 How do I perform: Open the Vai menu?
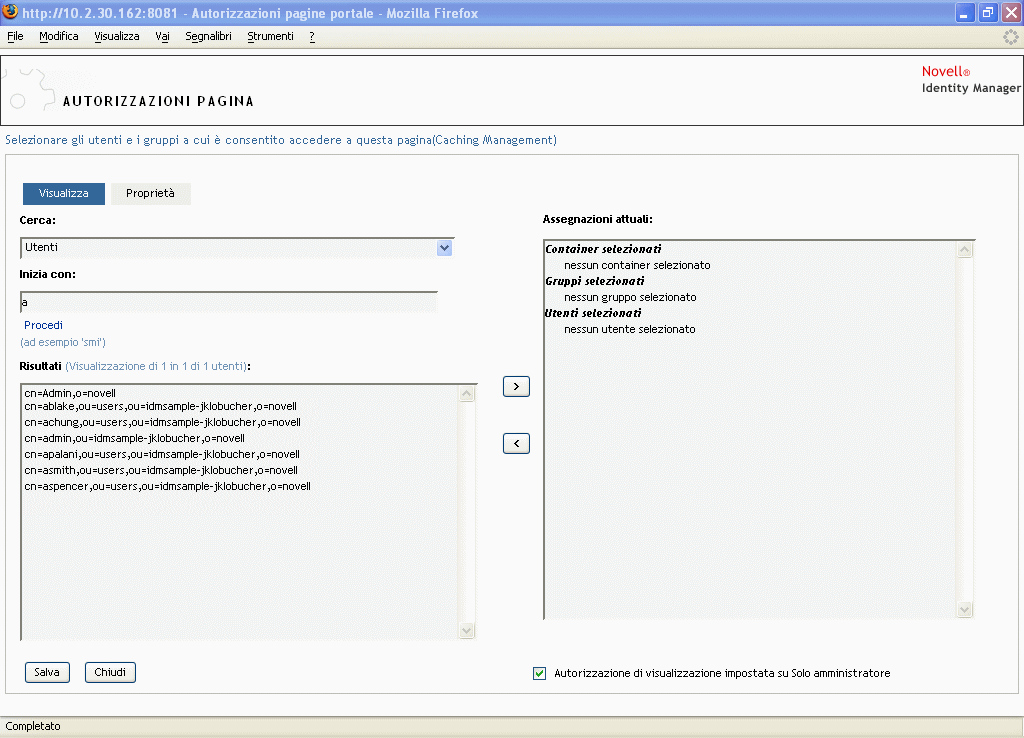163,37
